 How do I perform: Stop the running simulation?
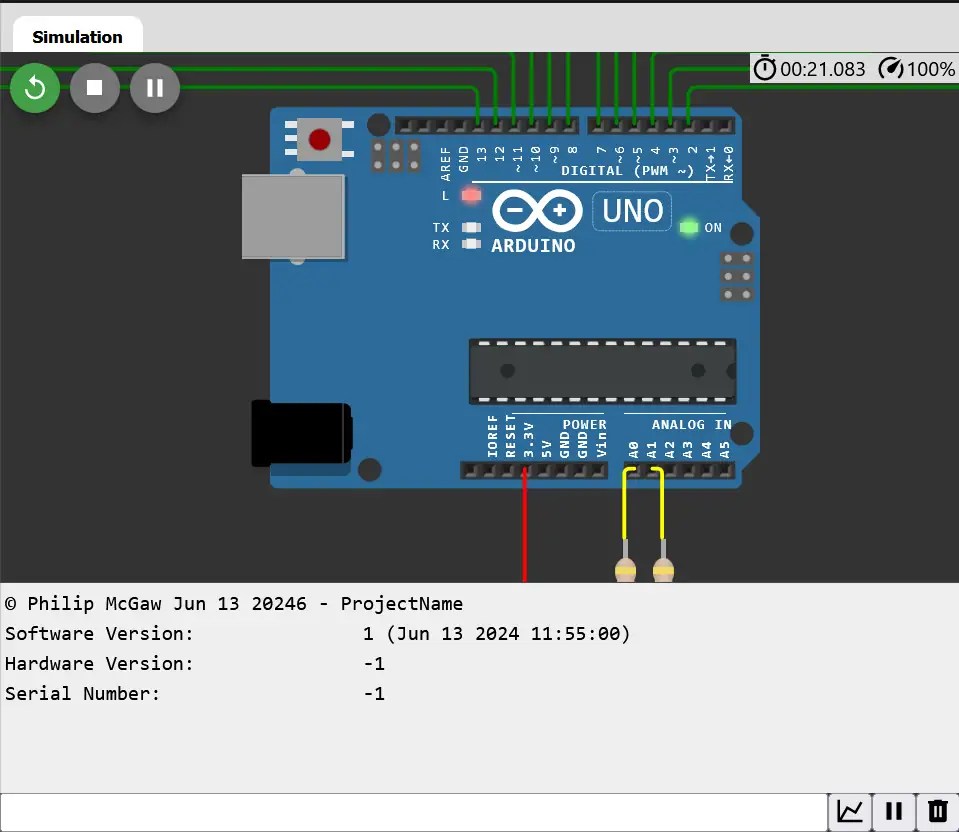point(95,88)
